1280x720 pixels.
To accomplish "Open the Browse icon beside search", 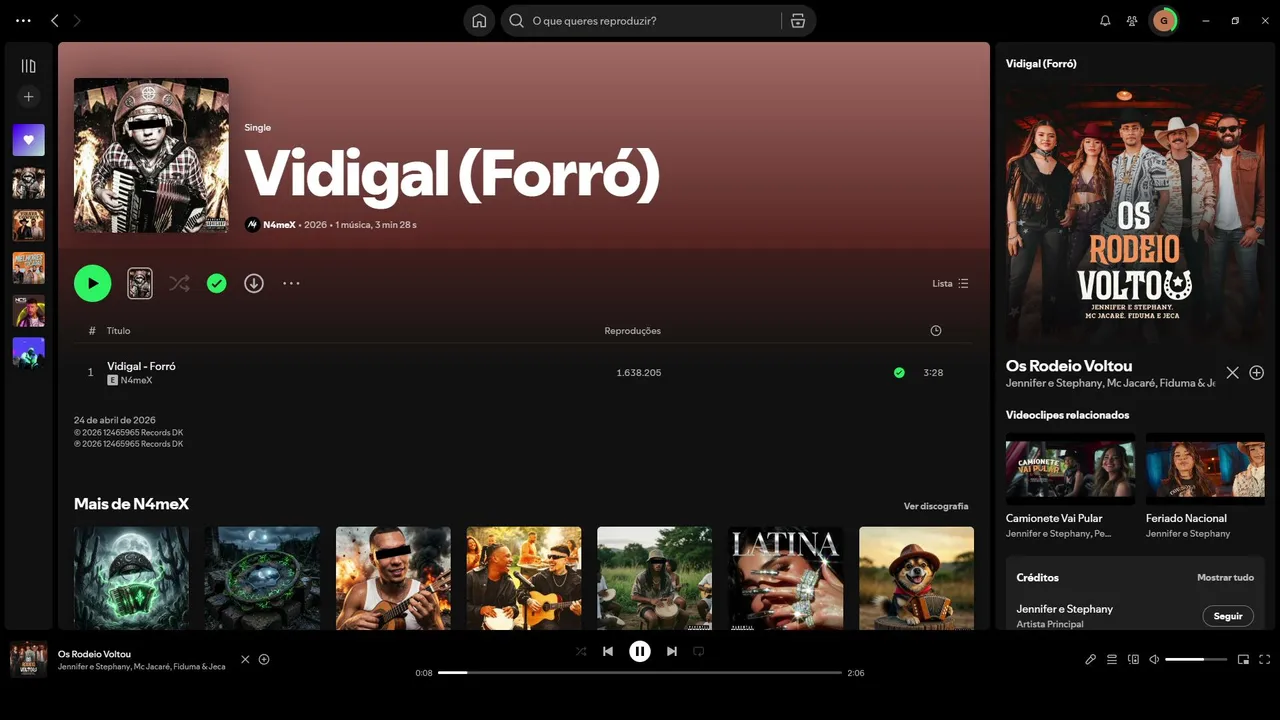I will [797, 21].
